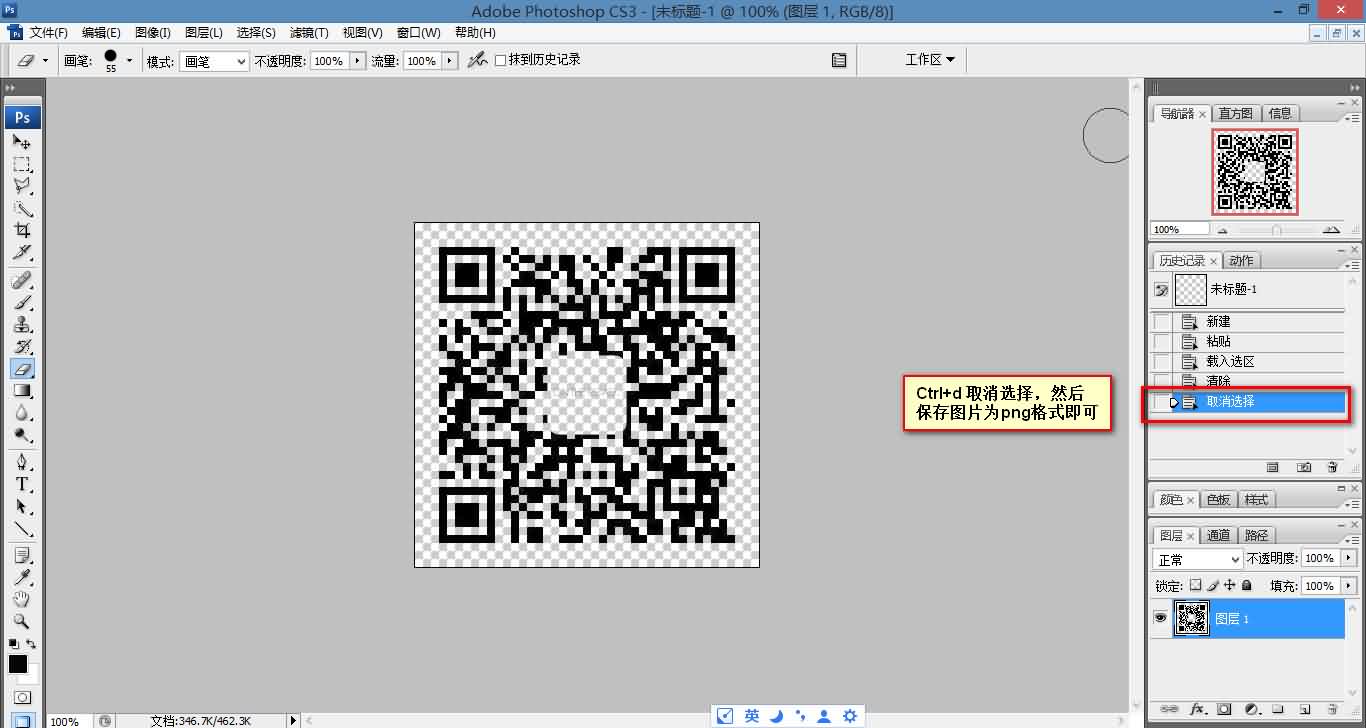Click the navigator zoom 100% field

click(x=1180, y=230)
